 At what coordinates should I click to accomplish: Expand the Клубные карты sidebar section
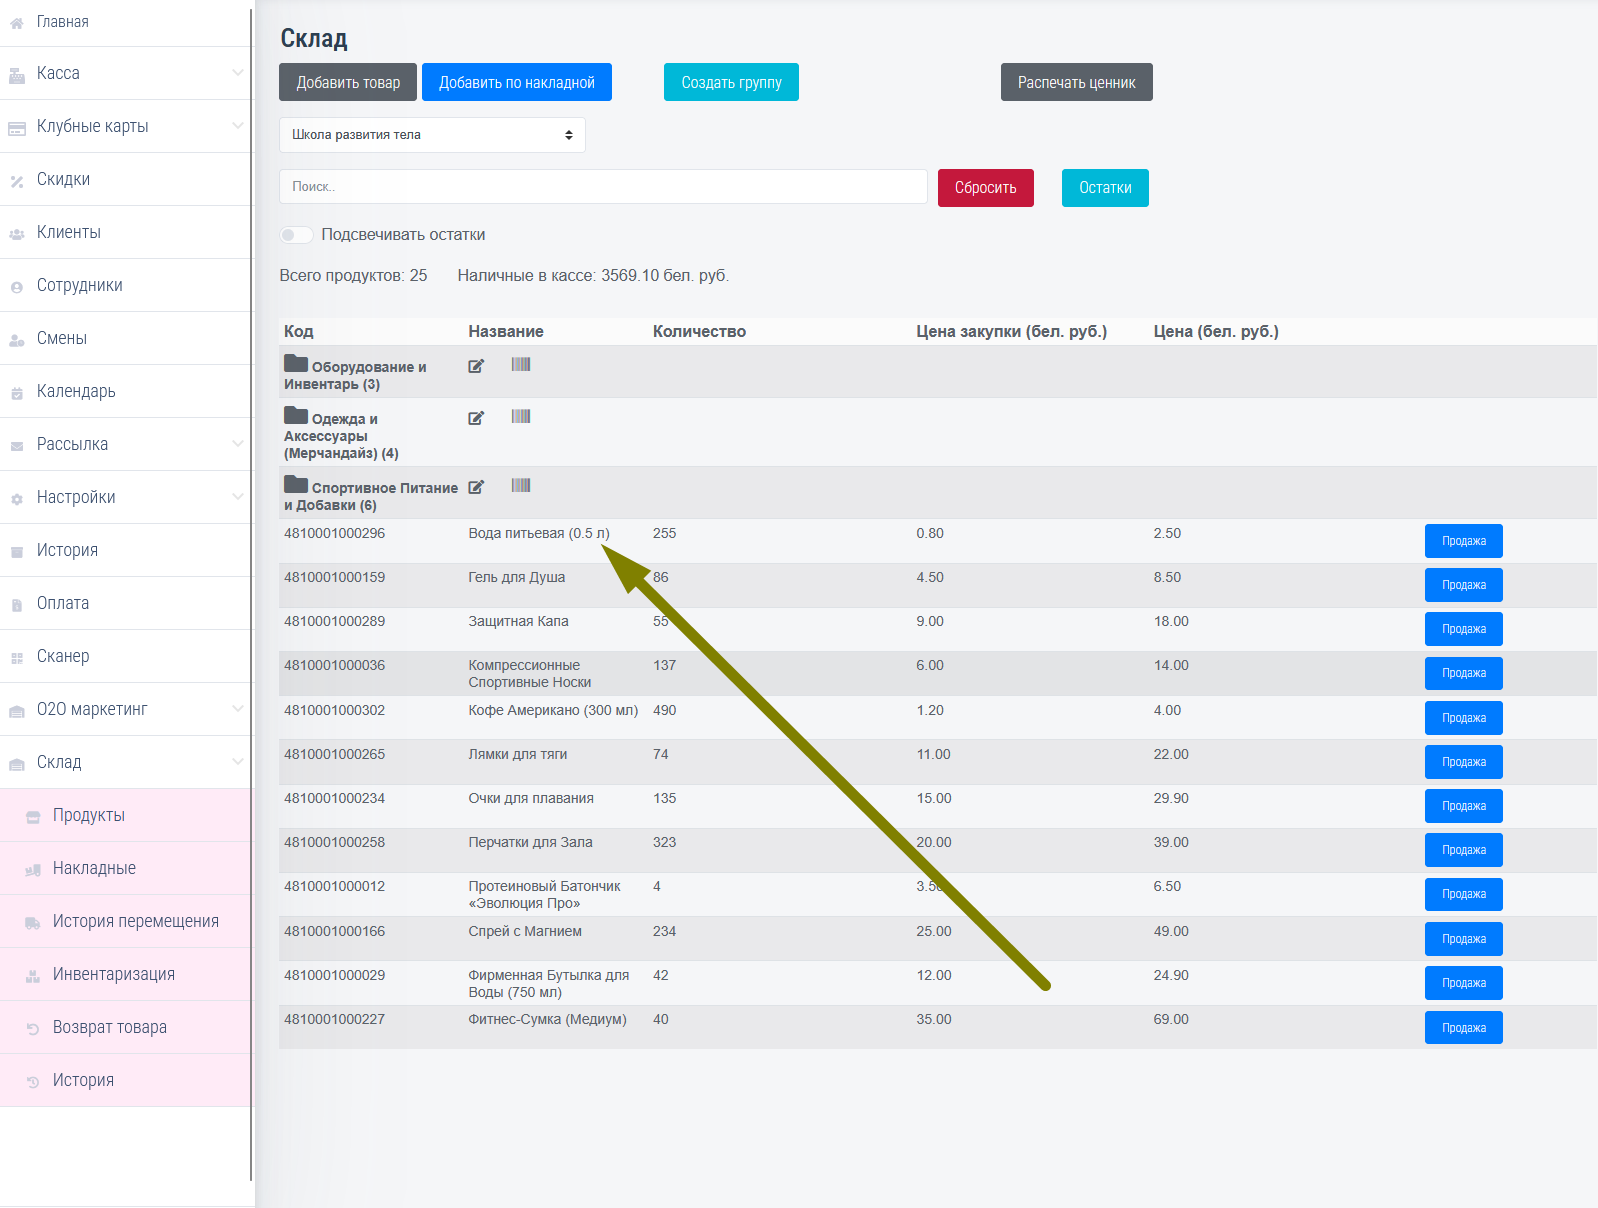[125, 126]
